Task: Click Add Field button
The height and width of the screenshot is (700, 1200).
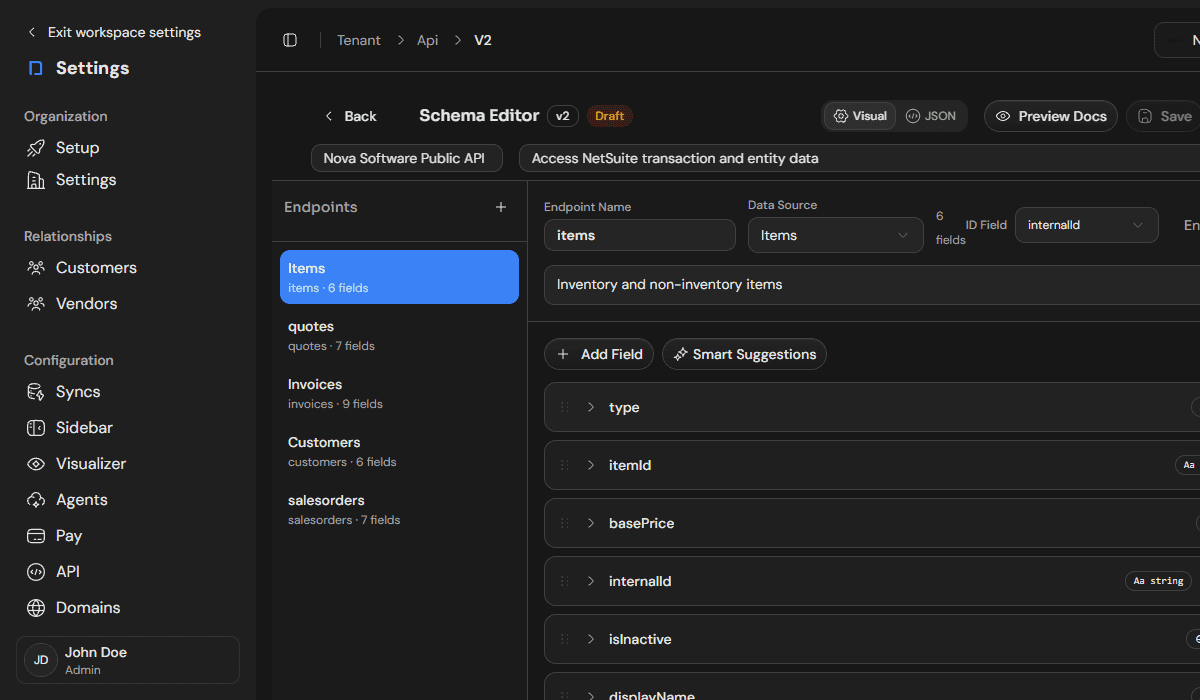Action: tap(599, 354)
